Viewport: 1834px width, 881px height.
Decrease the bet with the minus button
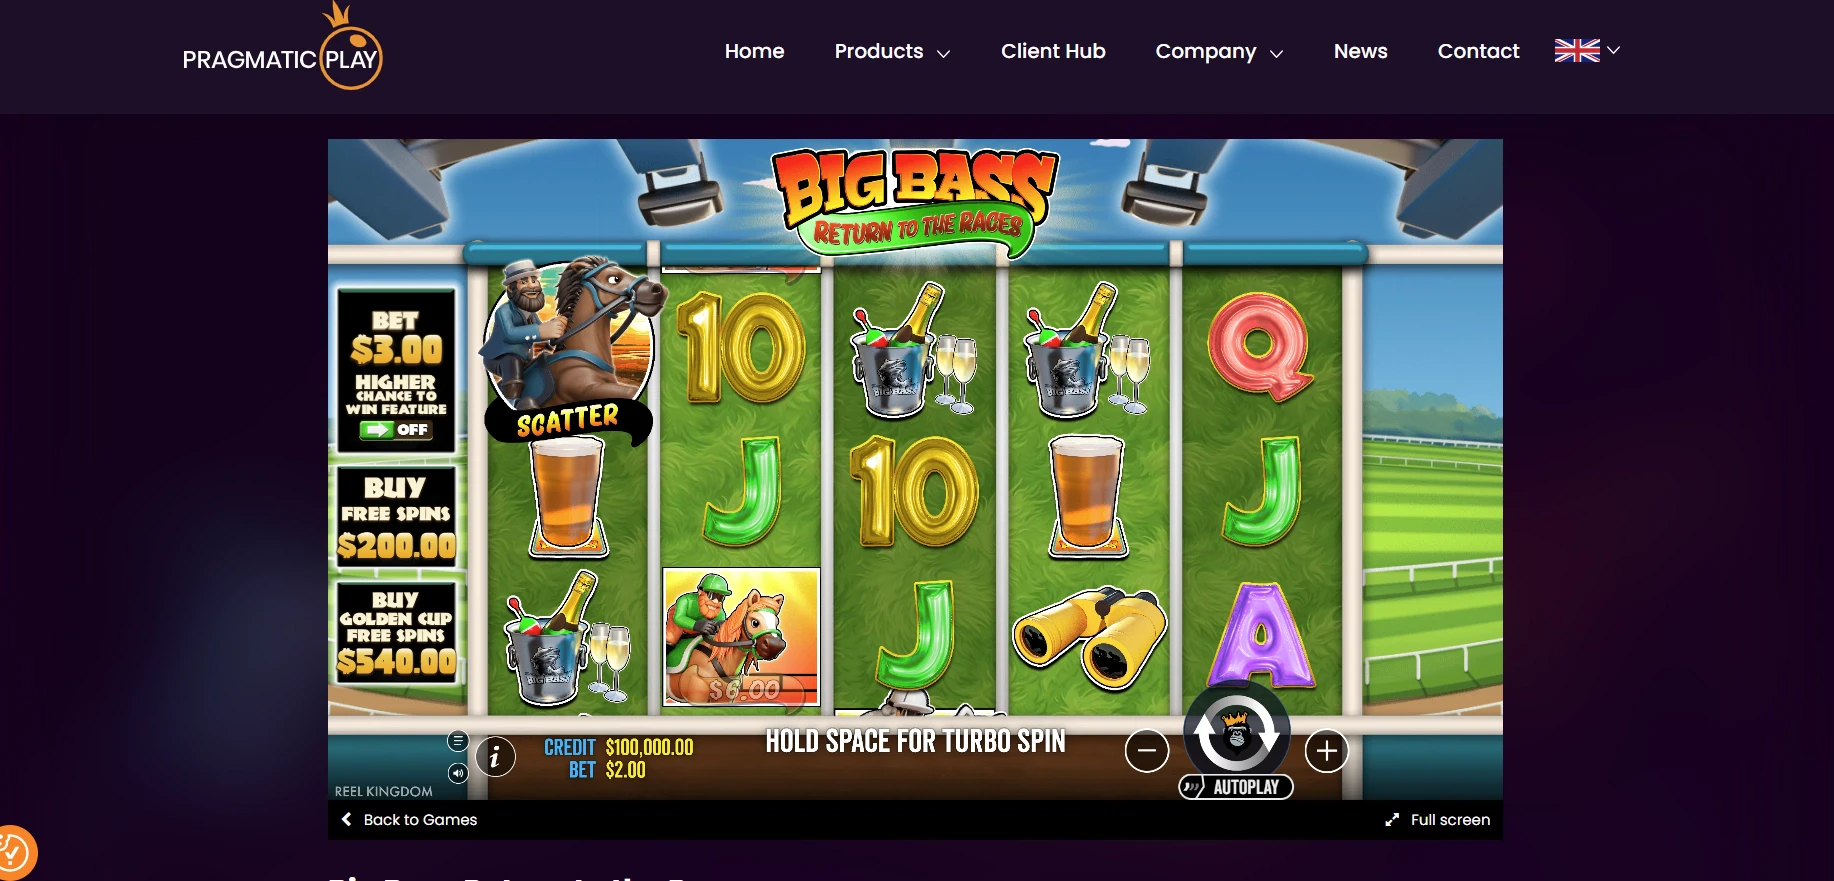coord(1147,751)
